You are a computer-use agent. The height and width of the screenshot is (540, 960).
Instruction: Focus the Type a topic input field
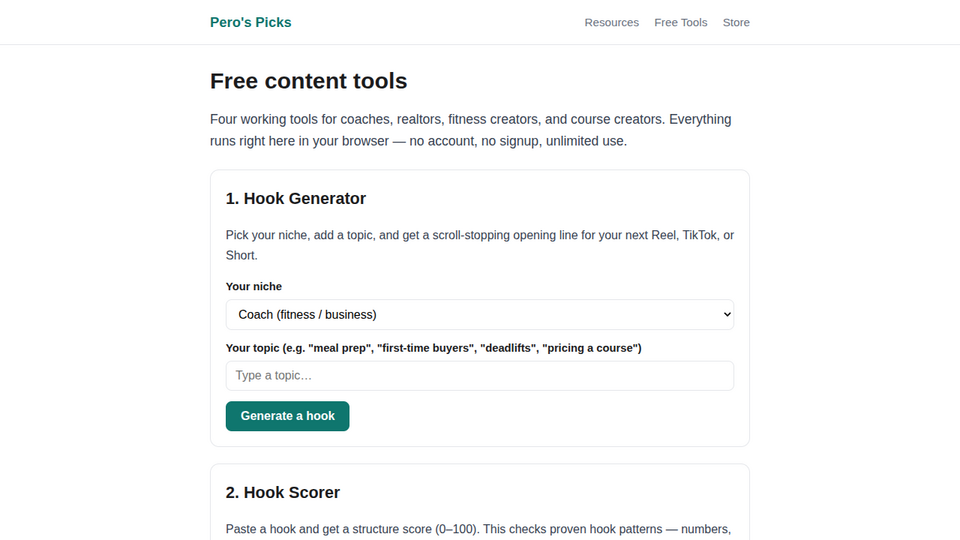click(x=479, y=375)
